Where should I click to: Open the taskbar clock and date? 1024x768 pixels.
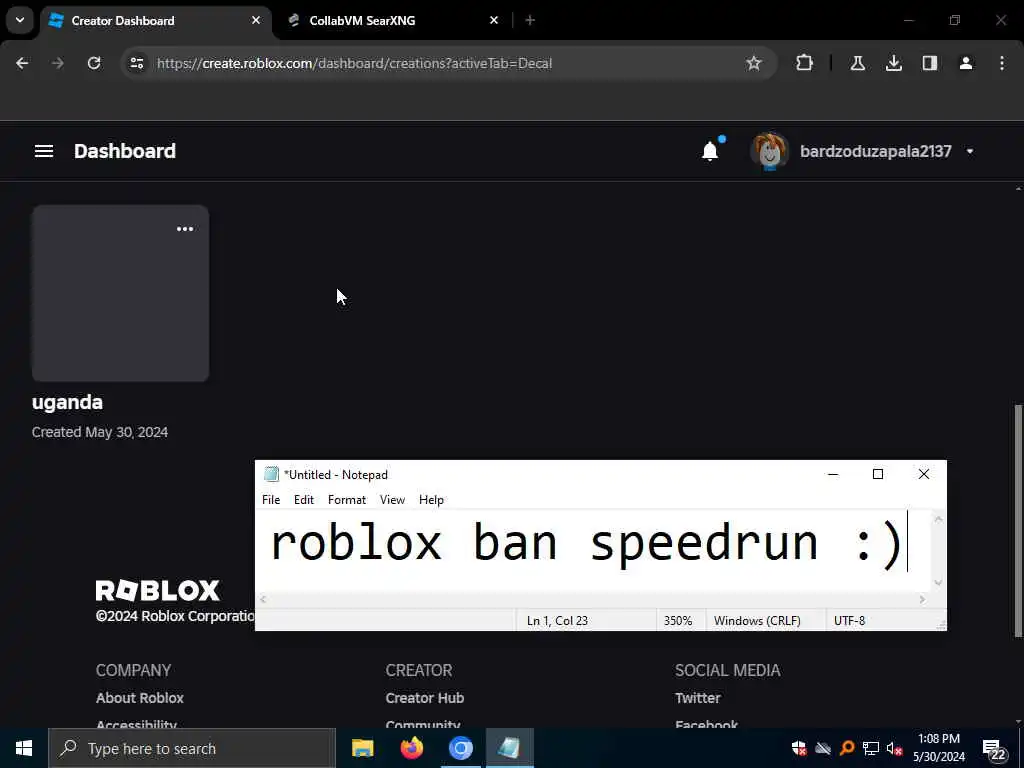coord(939,748)
